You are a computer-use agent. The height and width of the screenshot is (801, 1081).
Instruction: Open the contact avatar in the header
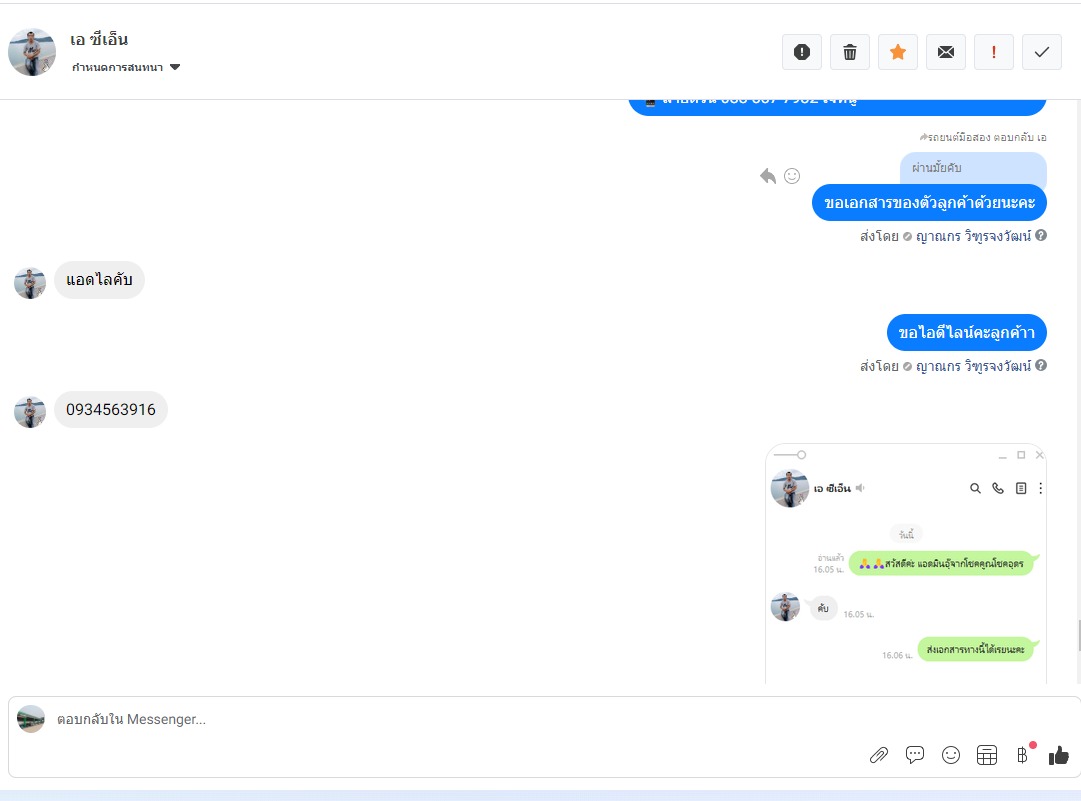[32, 52]
